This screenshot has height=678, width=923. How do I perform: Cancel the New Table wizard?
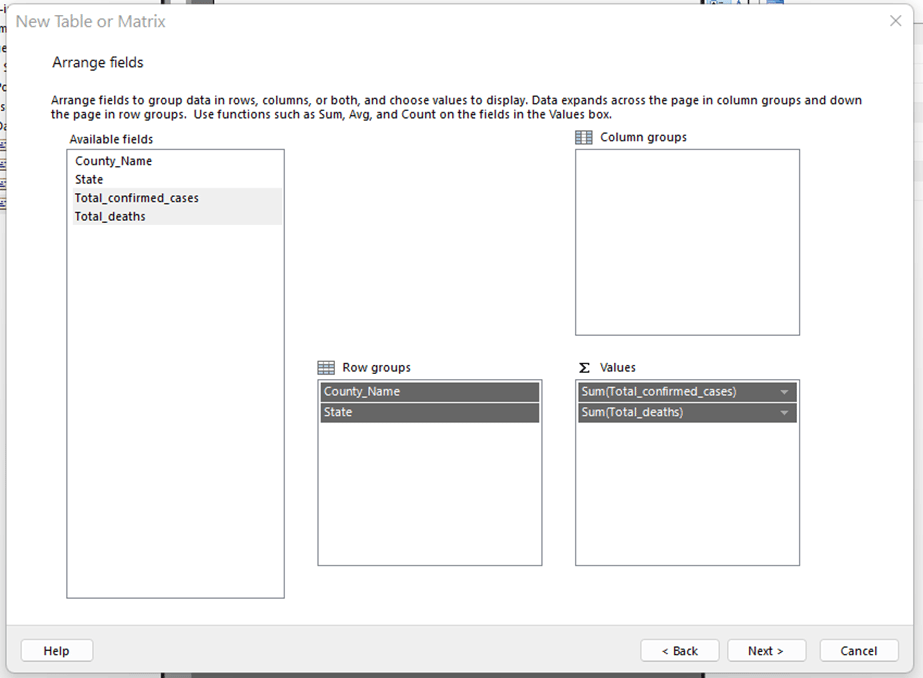(859, 650)
